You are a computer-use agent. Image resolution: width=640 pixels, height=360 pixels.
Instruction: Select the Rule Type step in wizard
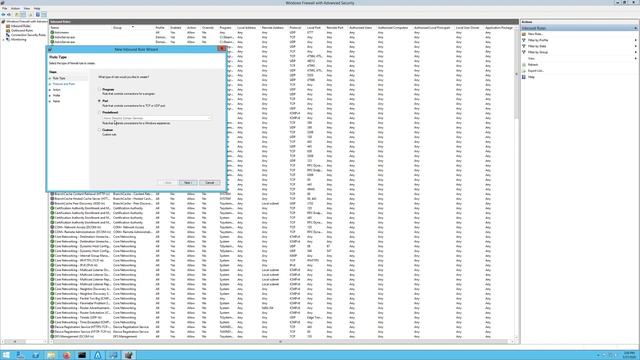59,78
